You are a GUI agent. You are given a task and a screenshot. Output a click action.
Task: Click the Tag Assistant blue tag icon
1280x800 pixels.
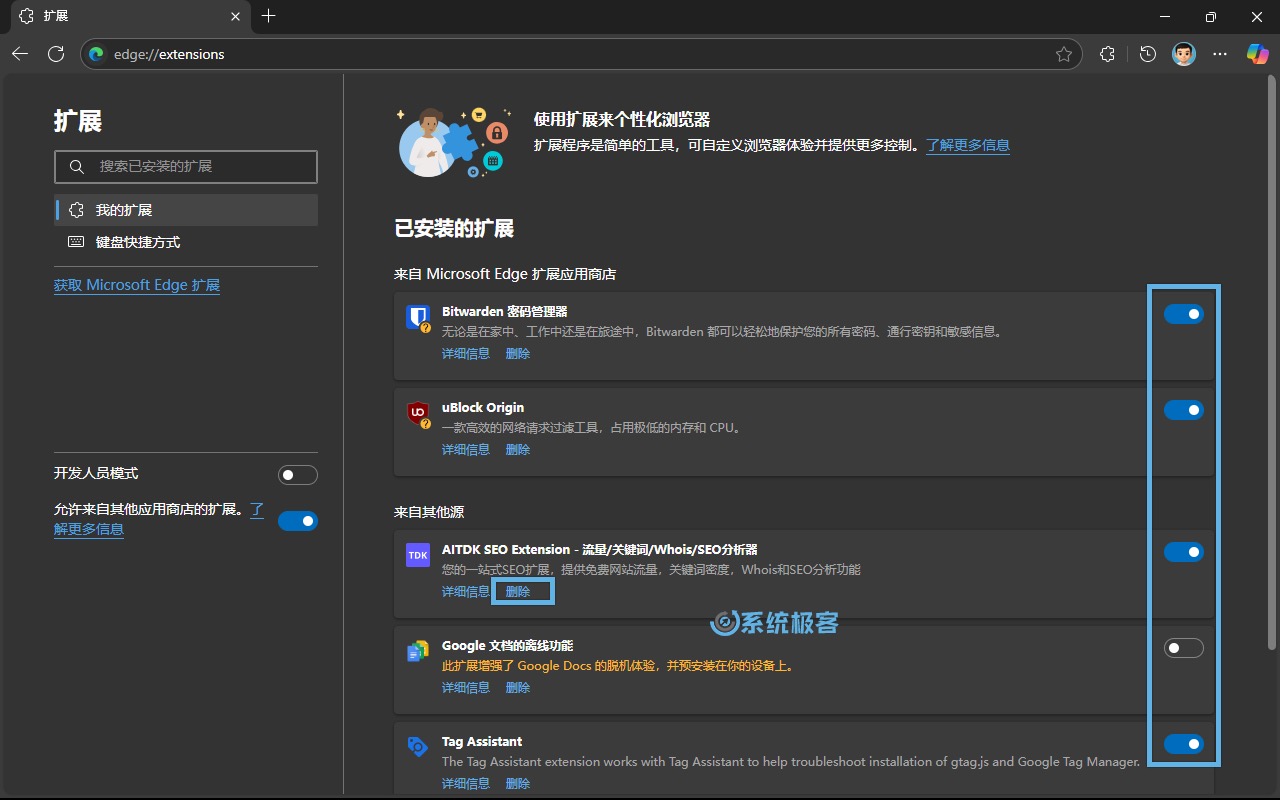pos(418,747)
